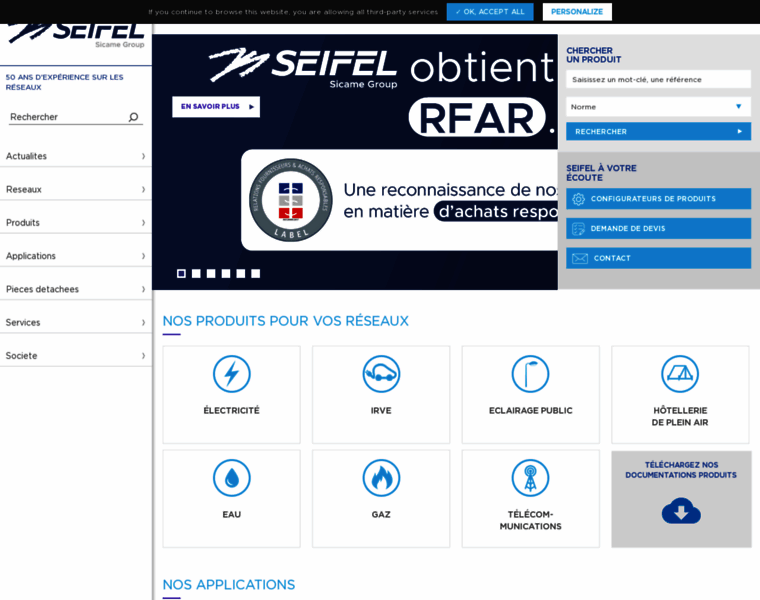Click the Personalize cookie button

(x=577, y=12)
